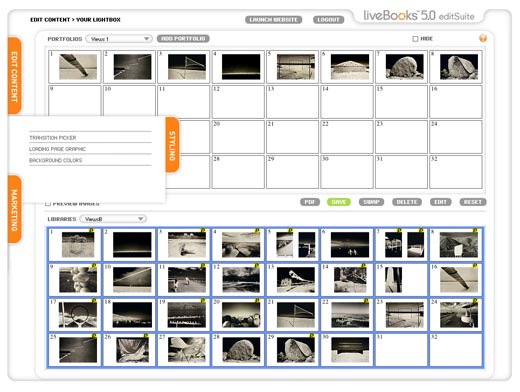
Task: Click the yellow badge on library image 11
Action: click(x=203, y=266)
